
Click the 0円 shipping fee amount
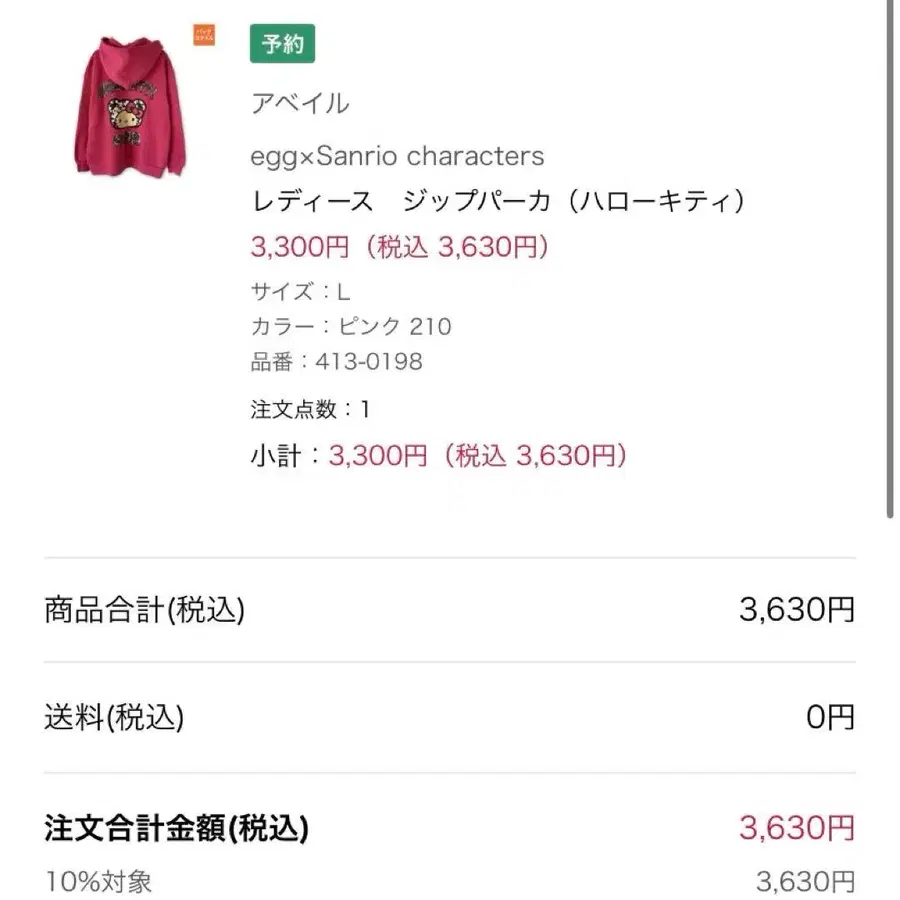(830, 716)
